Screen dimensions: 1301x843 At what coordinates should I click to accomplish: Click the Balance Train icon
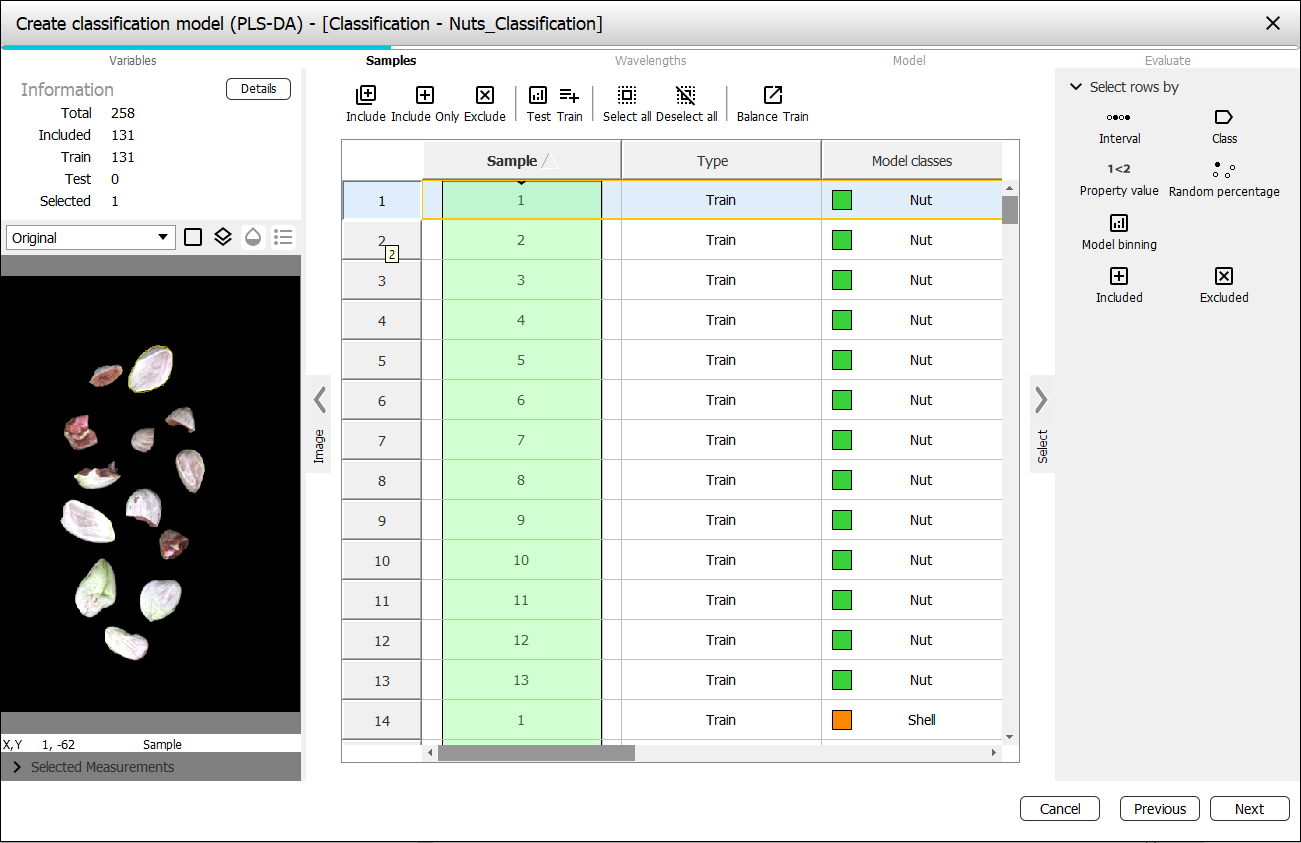[772, 96]
